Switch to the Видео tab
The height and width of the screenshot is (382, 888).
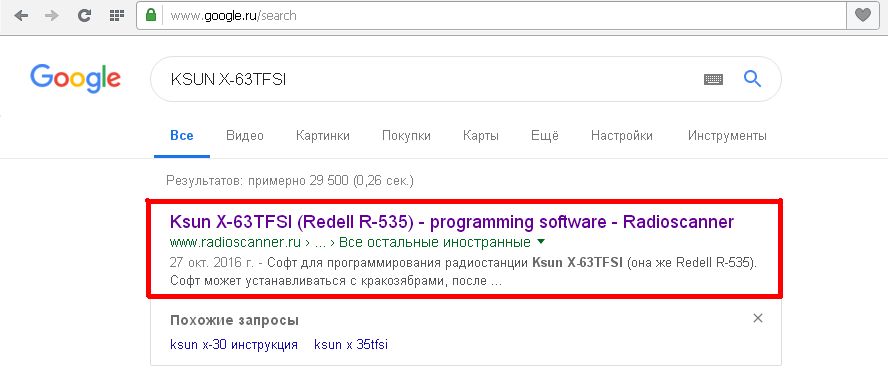coord(245,136)
